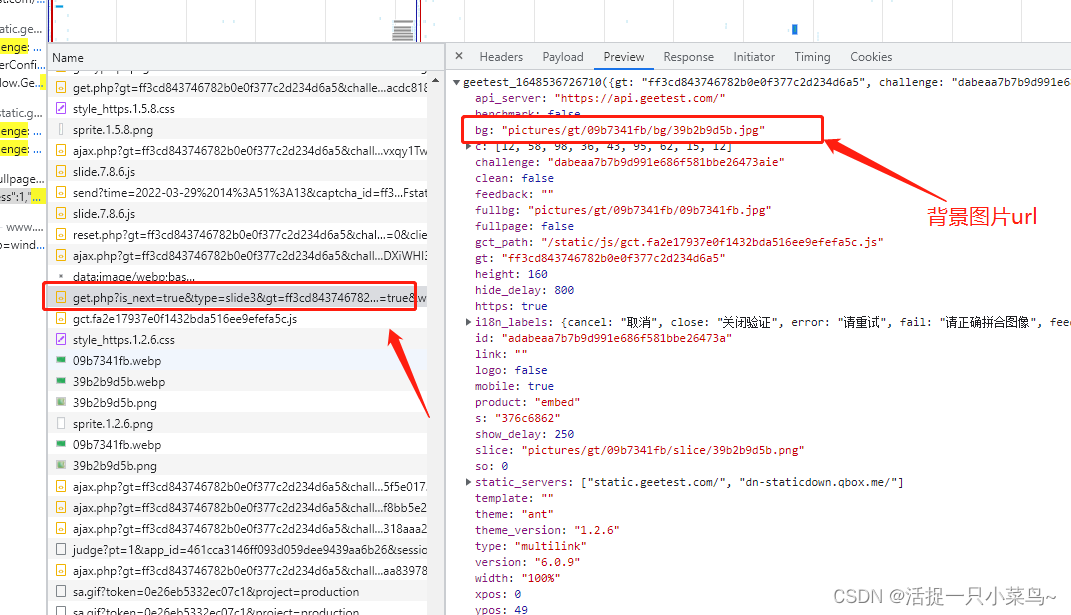The image size is (1071, 615).
Task: Click the blue marker in the timeline overview
Action: (x=795, y=29)
